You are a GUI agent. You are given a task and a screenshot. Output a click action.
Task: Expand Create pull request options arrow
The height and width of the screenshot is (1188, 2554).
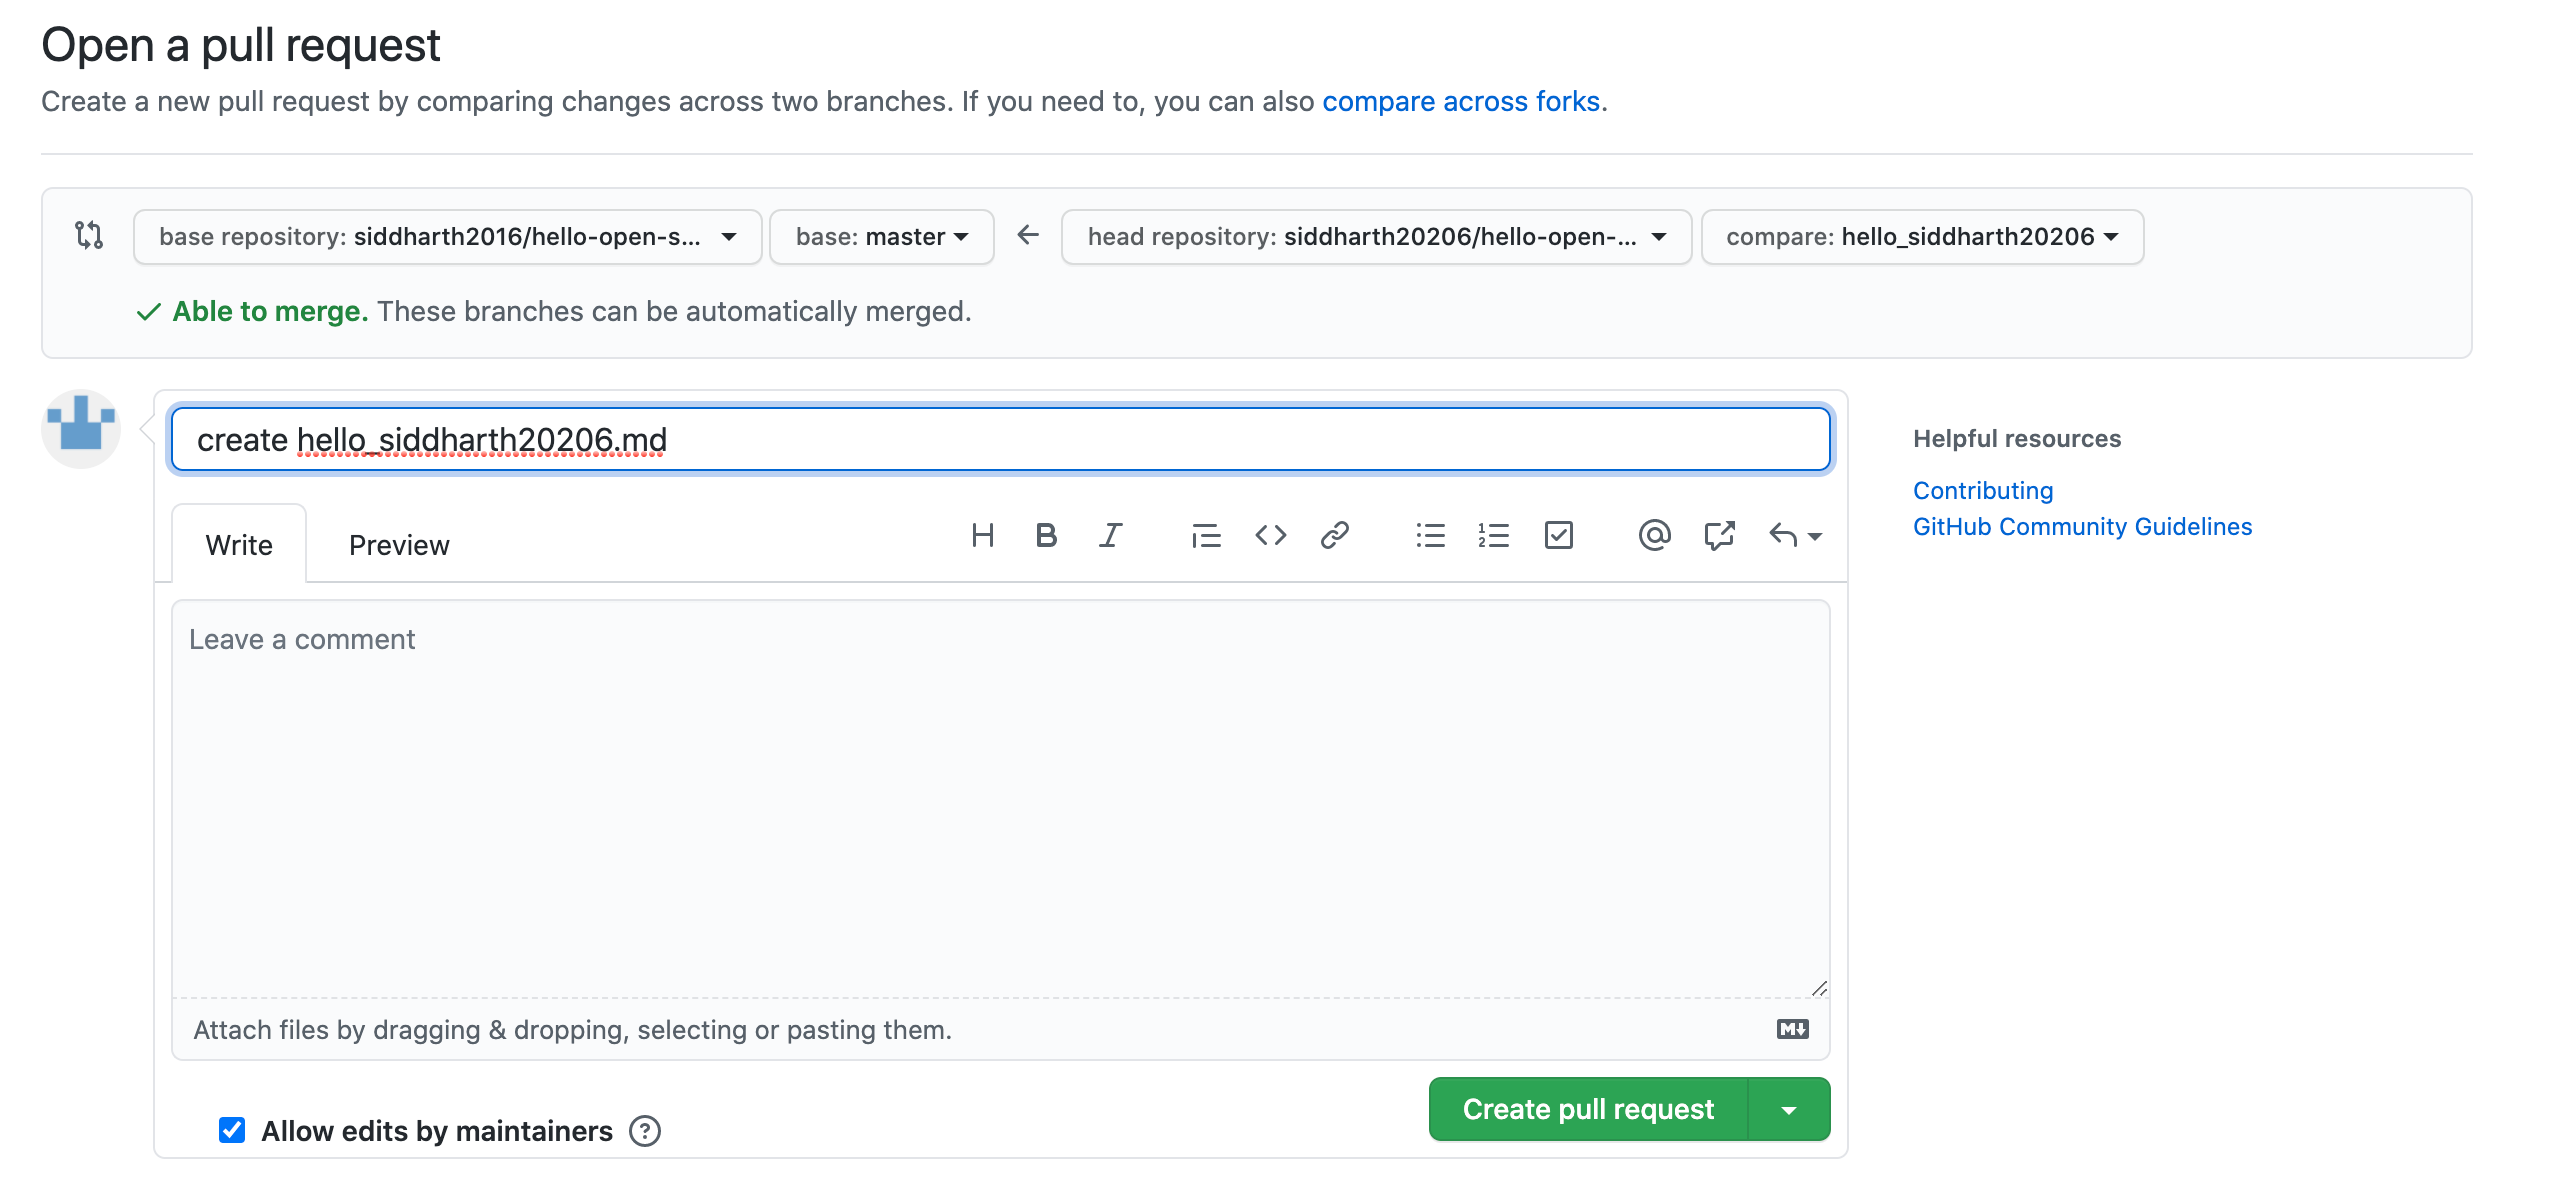pyautogui.click(x=1789, y=1109)
